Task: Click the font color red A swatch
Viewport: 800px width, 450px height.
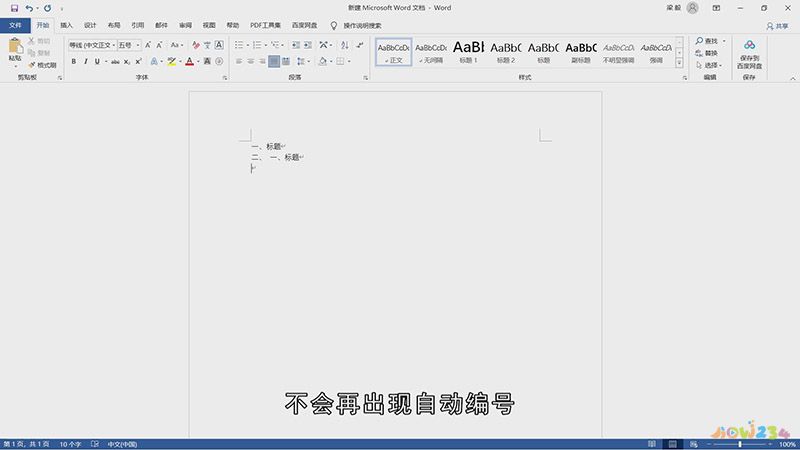Action: pyautogui.click(x=189, y=62)
